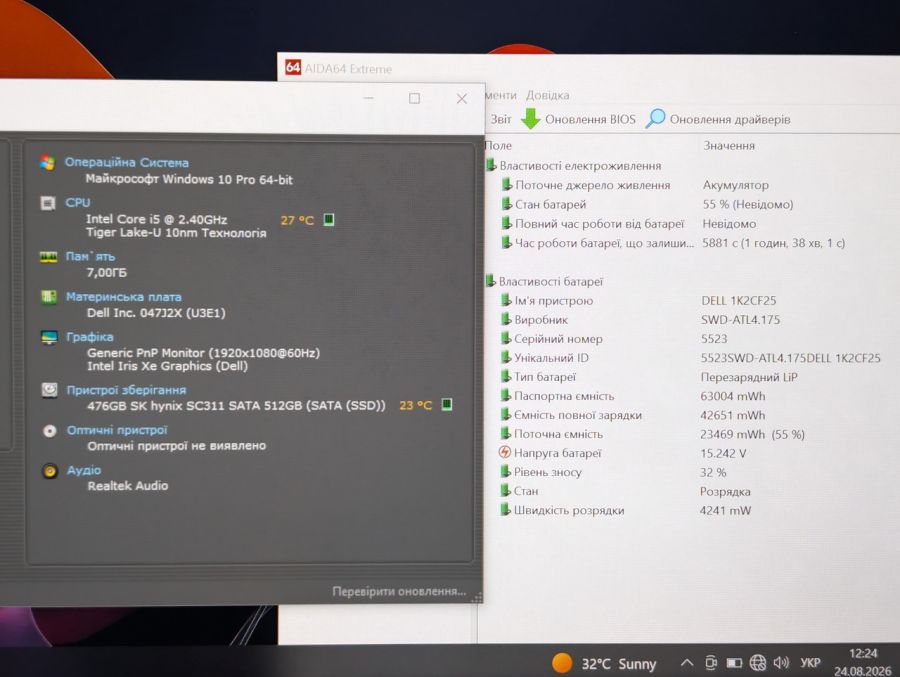Screen dimensions: 900x677
Task: Click icon beside Поточне джерело живлення
Action: 507,185
